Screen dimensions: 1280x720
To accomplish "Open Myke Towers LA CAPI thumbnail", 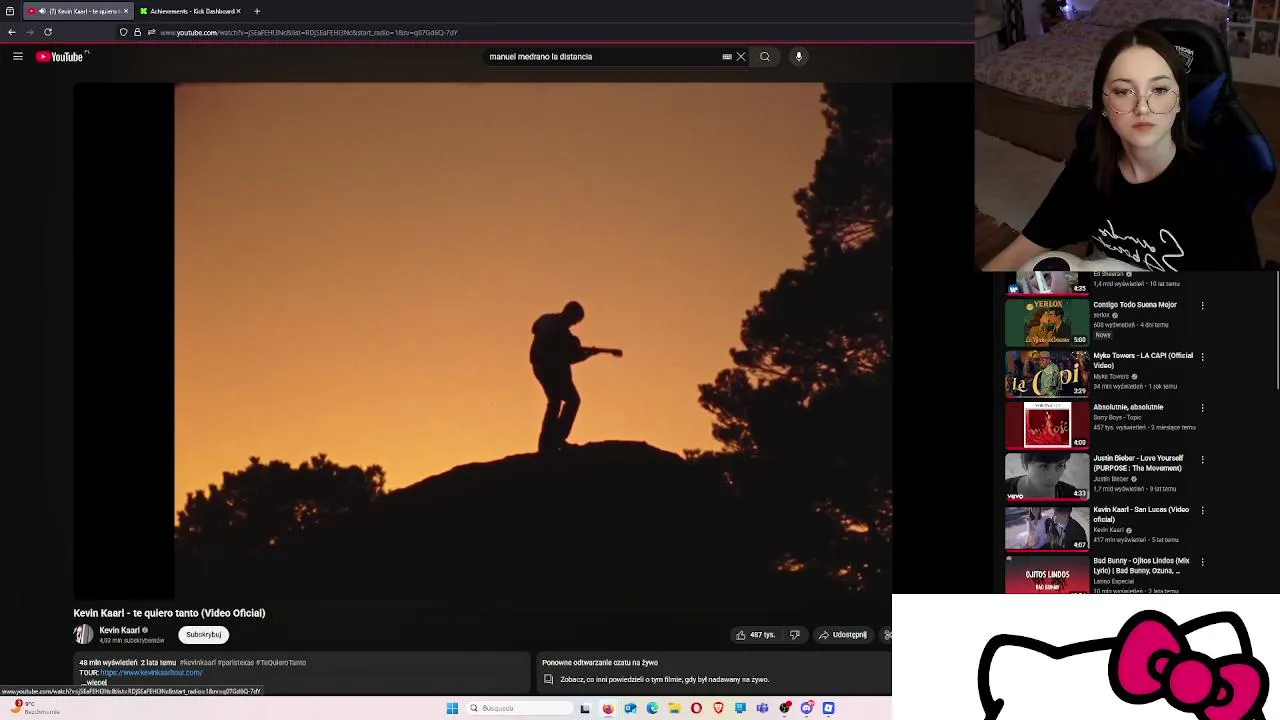I will pyautogui.click(x=1047, y=373).
